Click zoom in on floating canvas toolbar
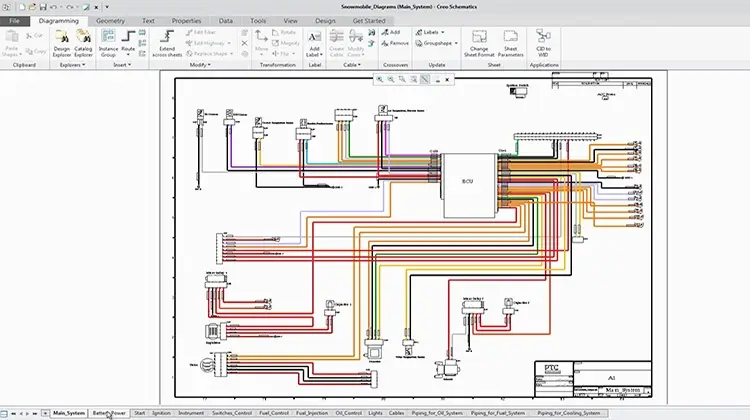The image size is (750, 420). (379, 79)
